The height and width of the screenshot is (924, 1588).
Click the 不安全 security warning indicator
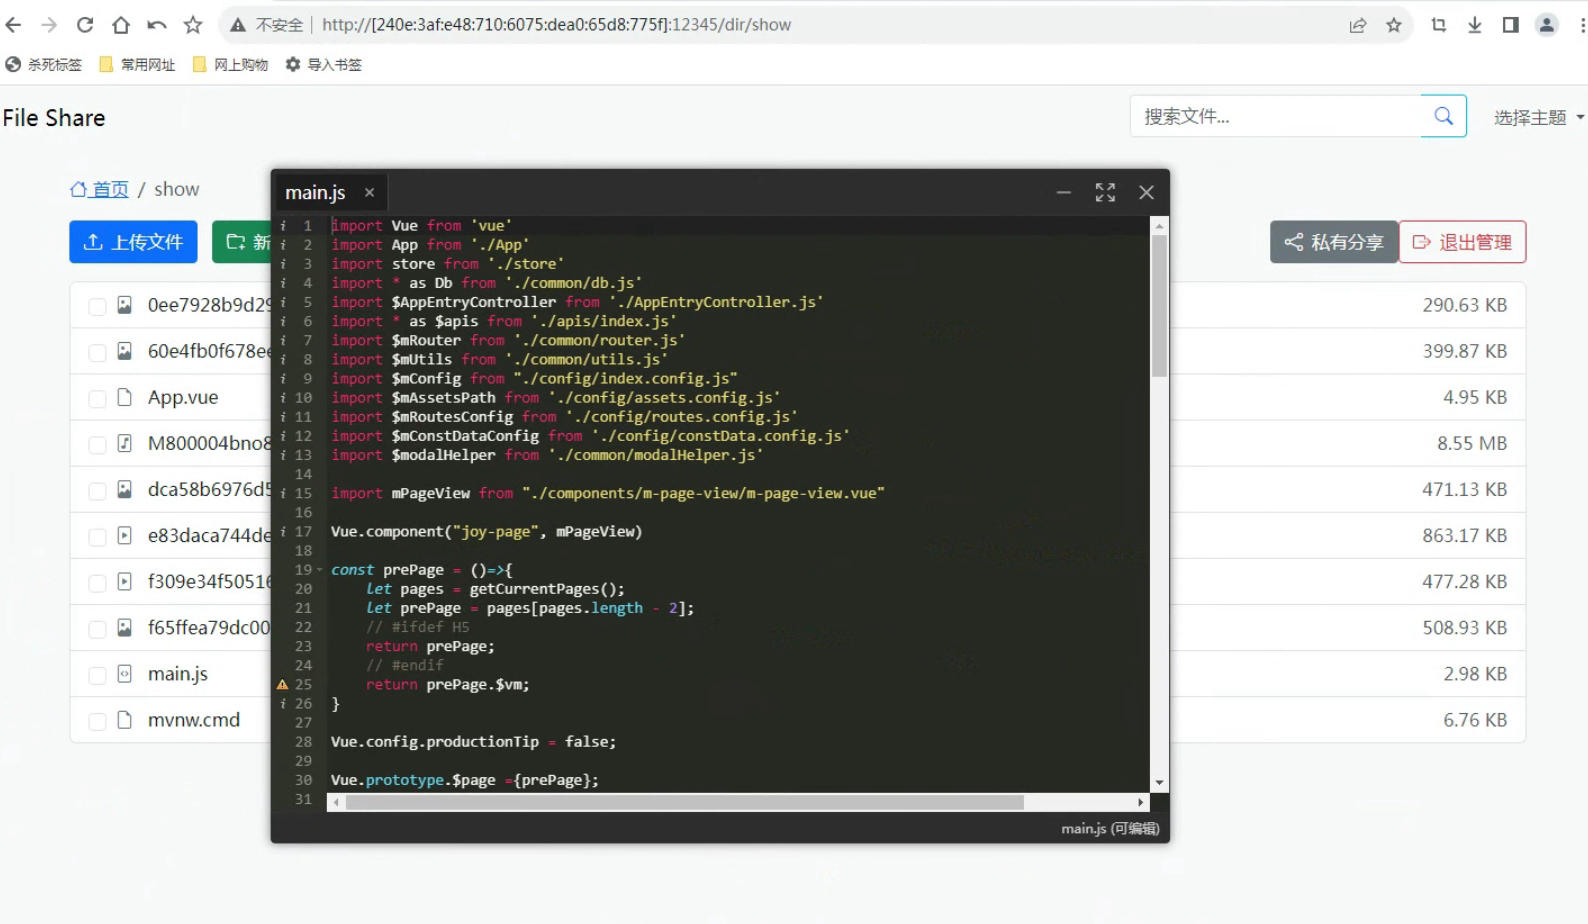coord(266,25)
